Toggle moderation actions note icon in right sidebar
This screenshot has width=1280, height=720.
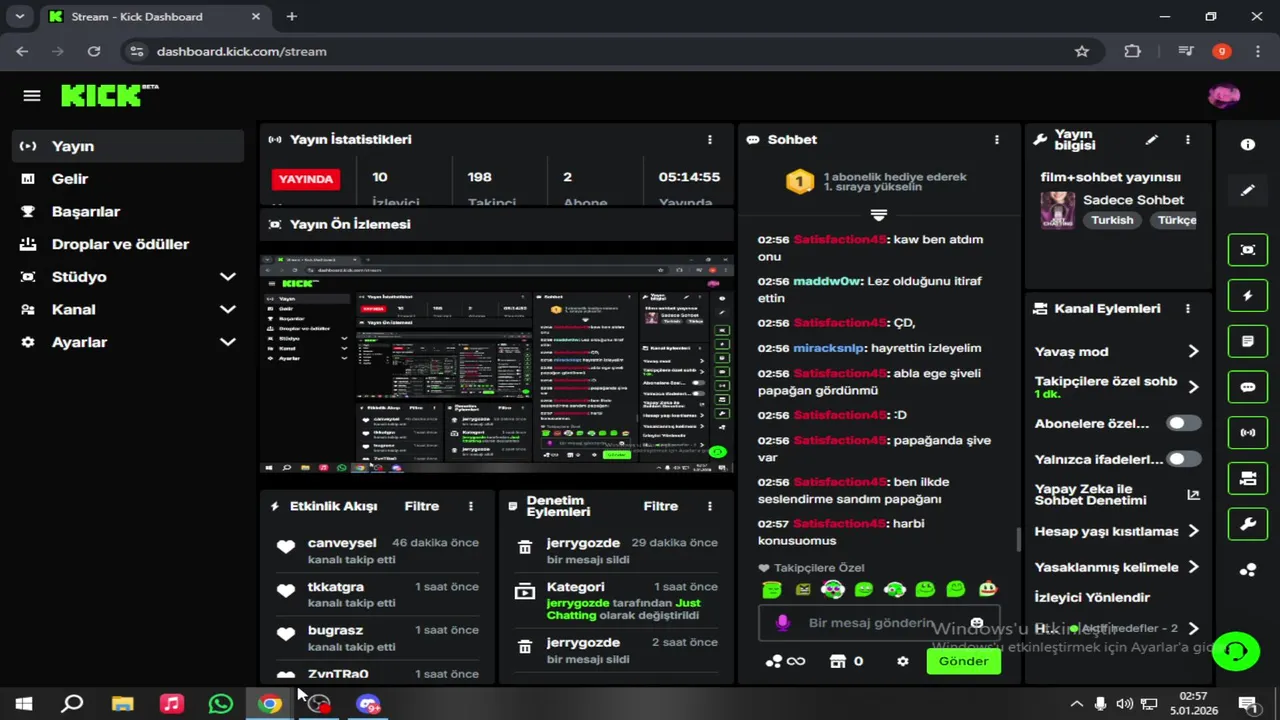pos(1248,341)
